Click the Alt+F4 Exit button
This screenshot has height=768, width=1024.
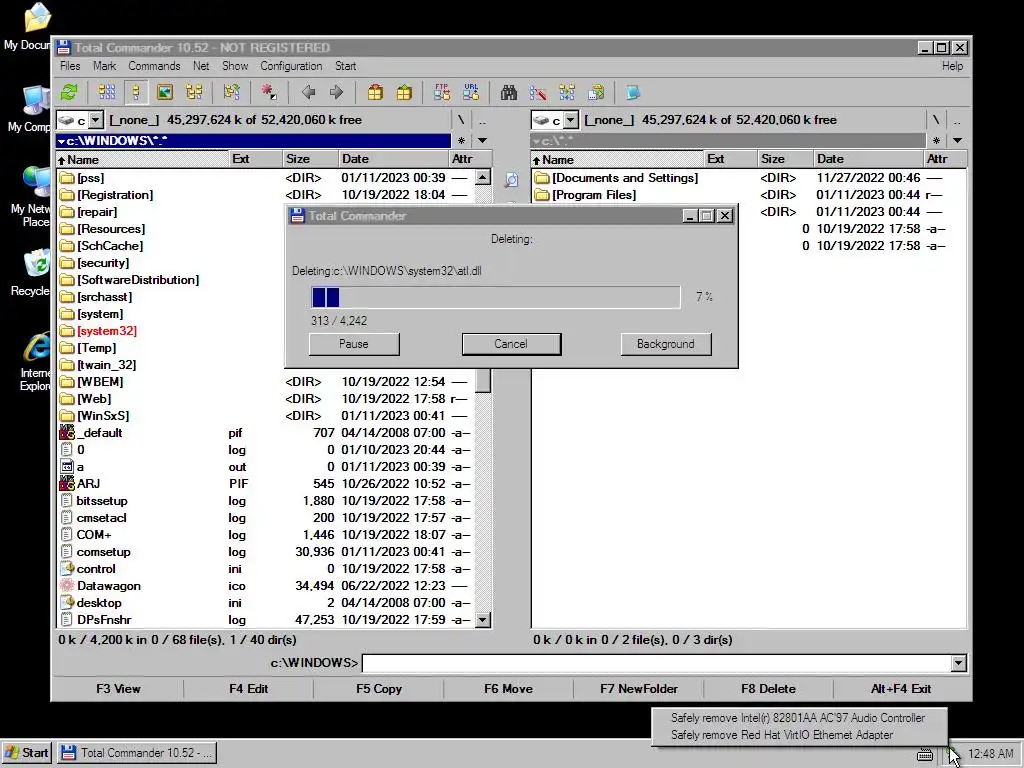901,688
